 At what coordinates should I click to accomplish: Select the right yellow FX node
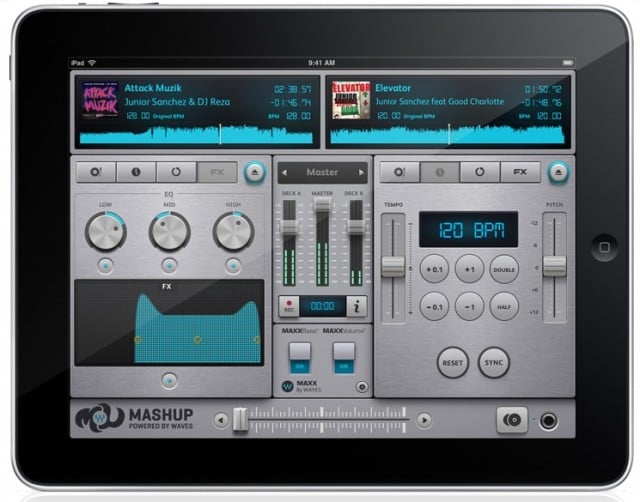point(257,340)
